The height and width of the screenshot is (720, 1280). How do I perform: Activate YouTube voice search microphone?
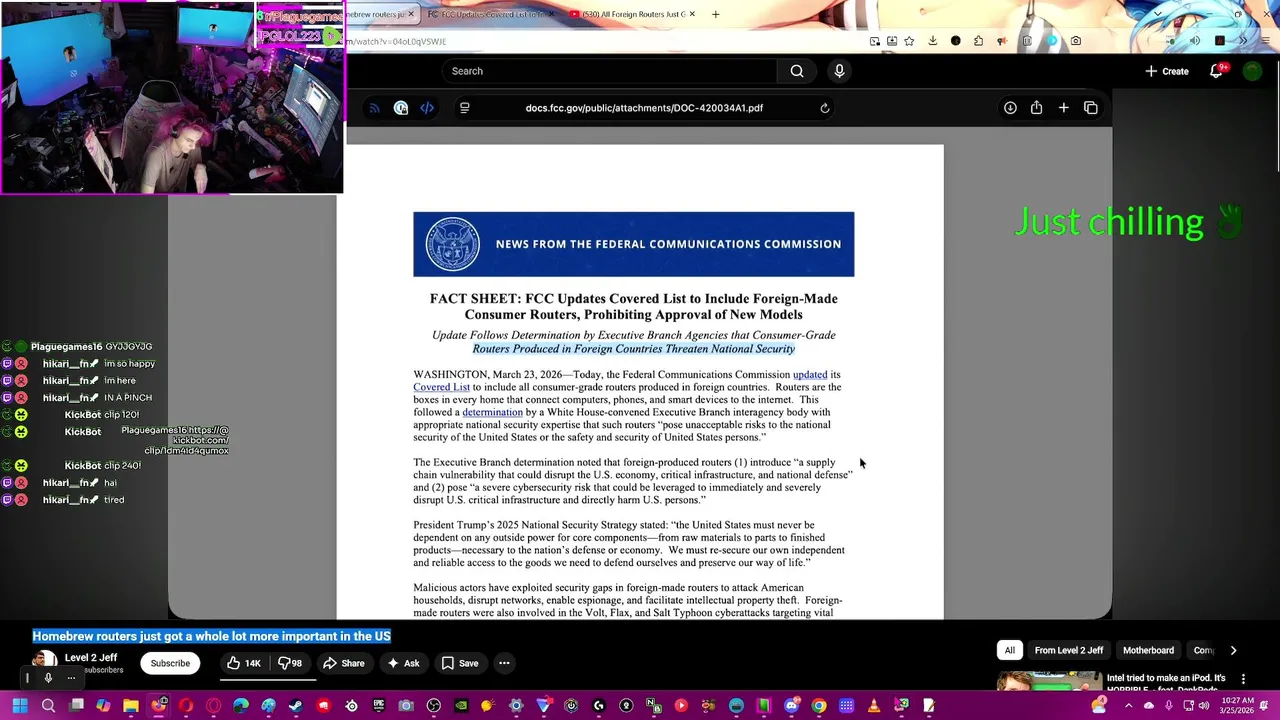[x=839, y=71]
